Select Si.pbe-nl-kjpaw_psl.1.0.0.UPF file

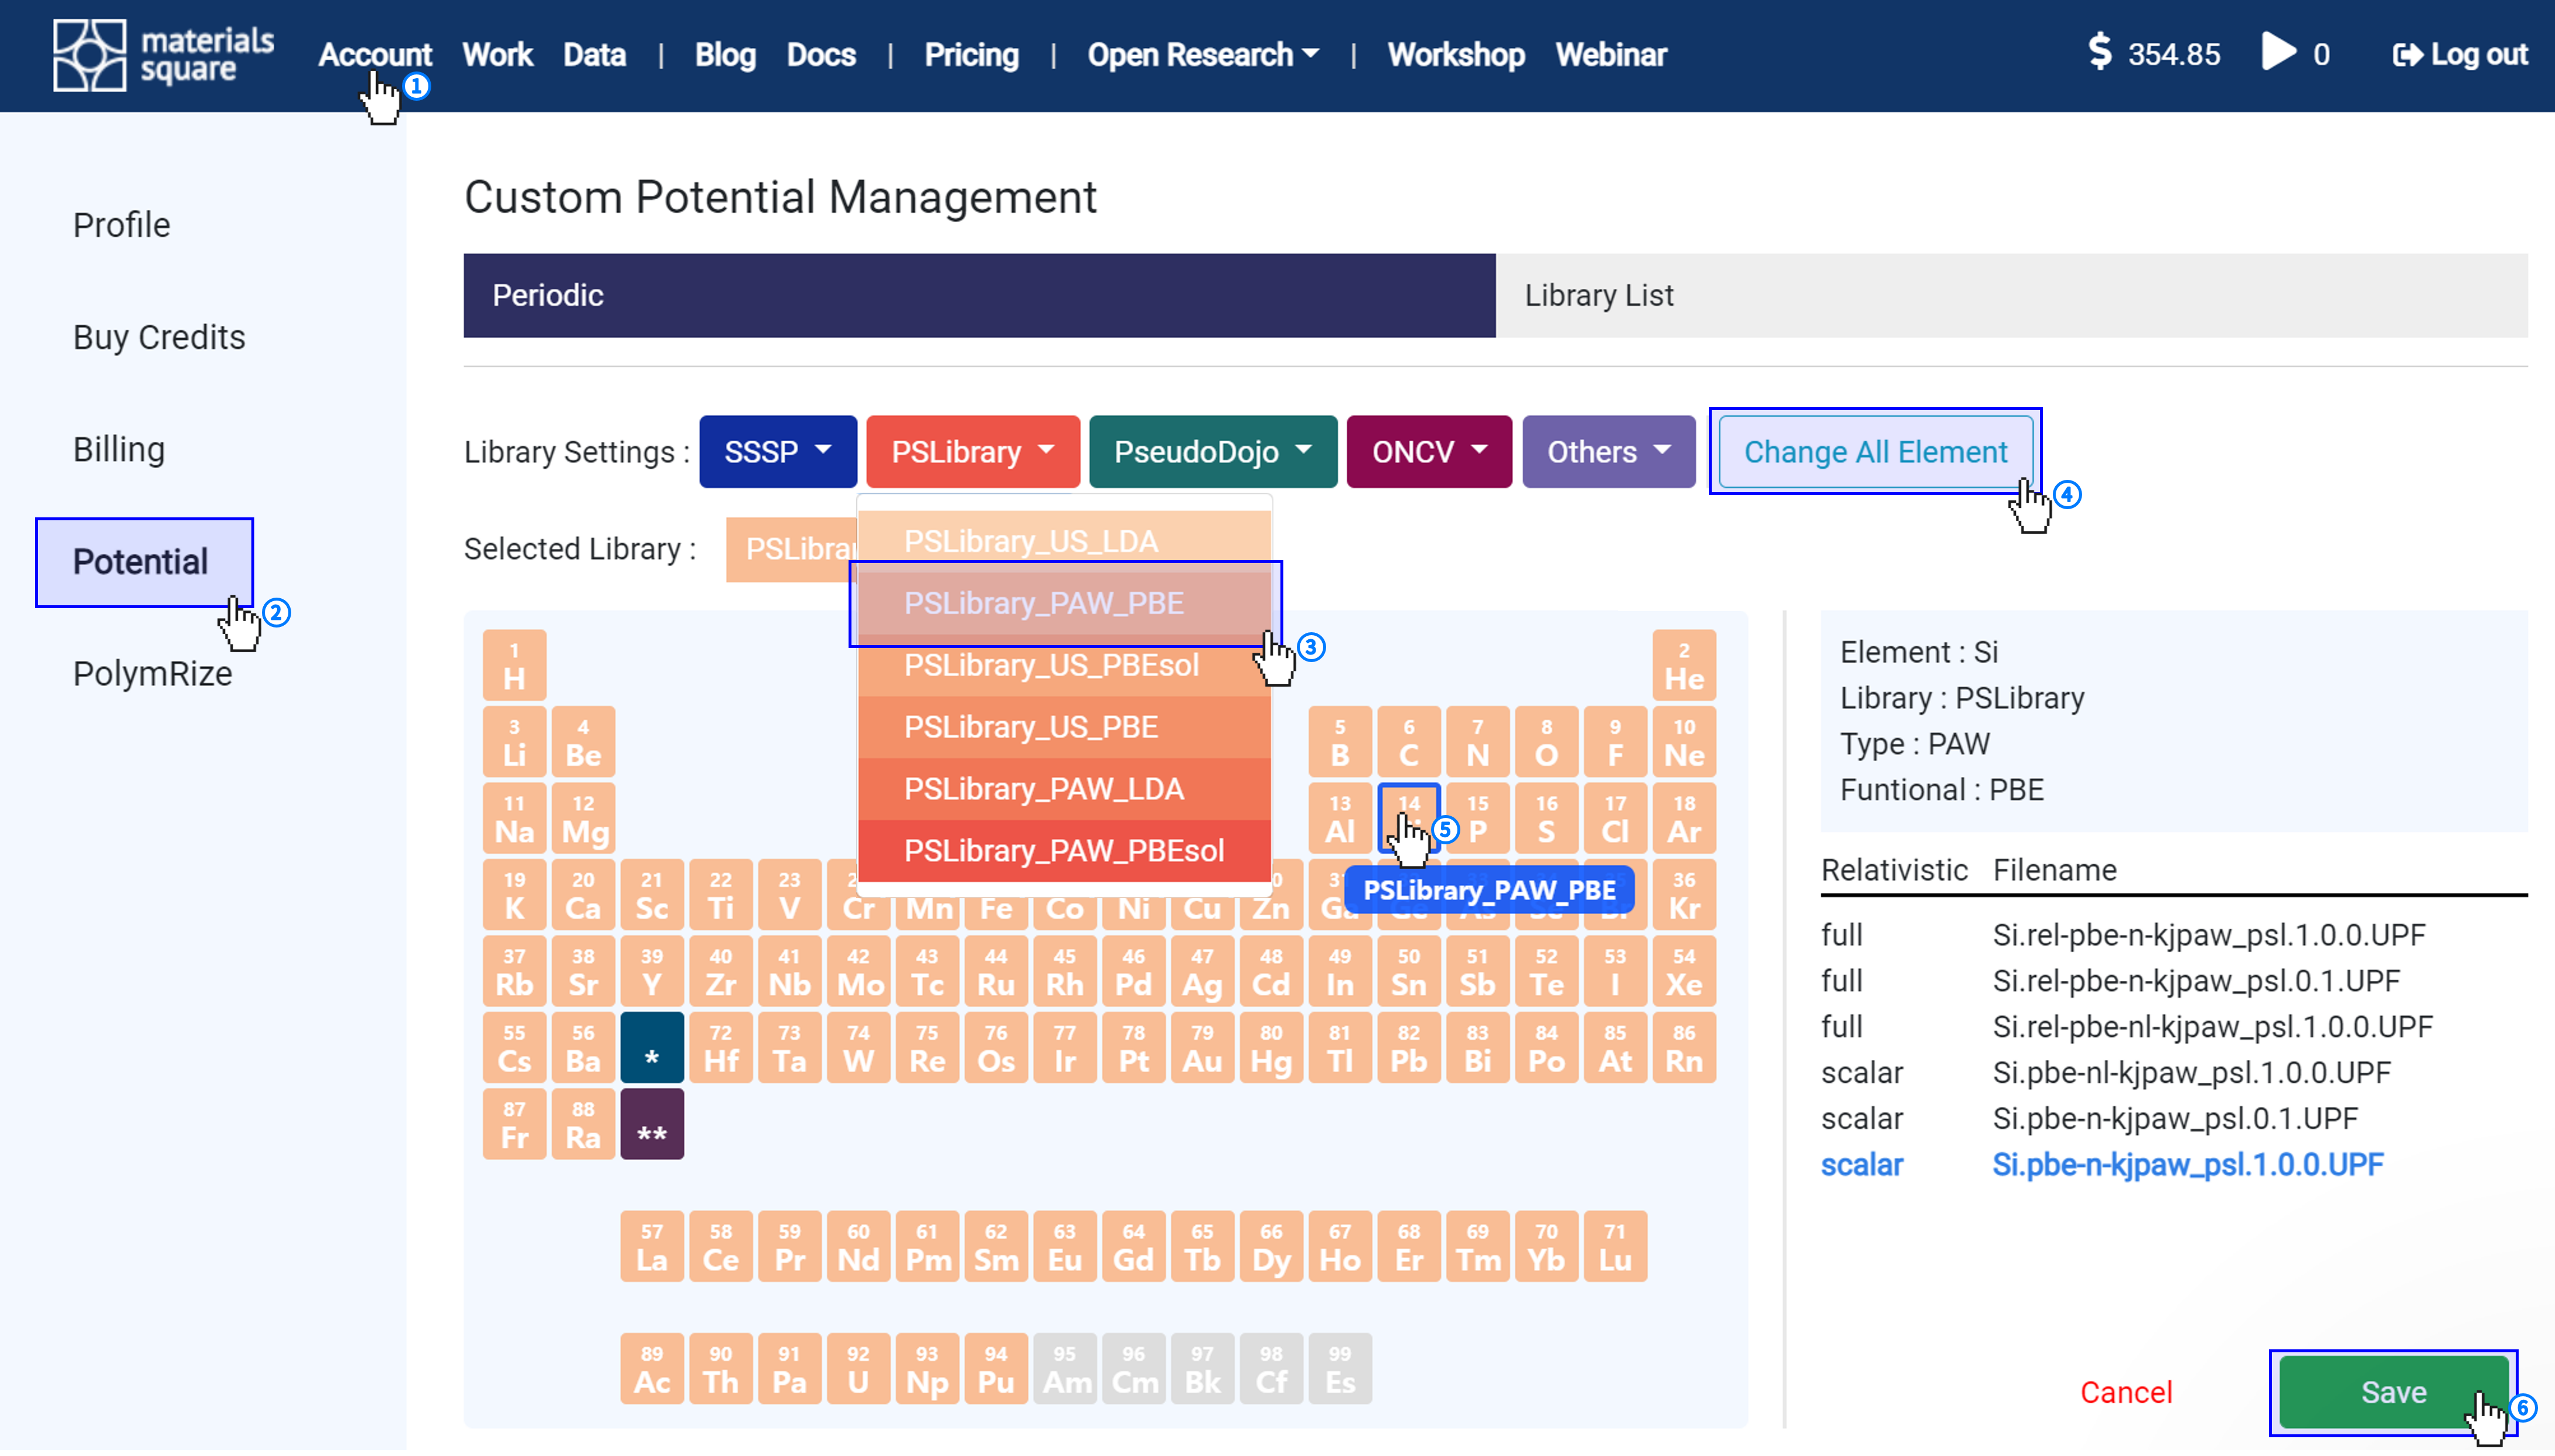2191,1073
